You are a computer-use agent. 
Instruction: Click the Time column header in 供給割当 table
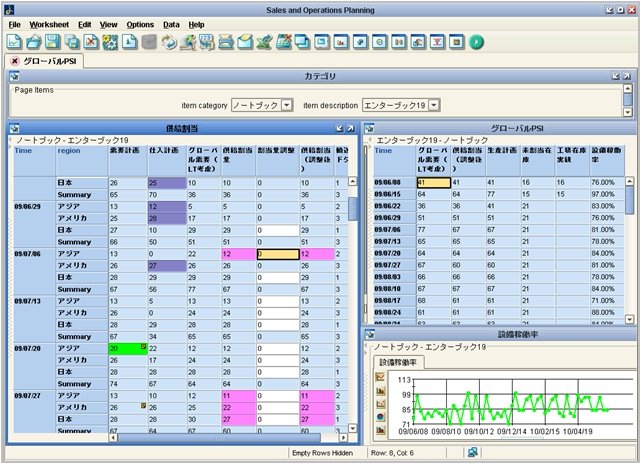point(34,161)
